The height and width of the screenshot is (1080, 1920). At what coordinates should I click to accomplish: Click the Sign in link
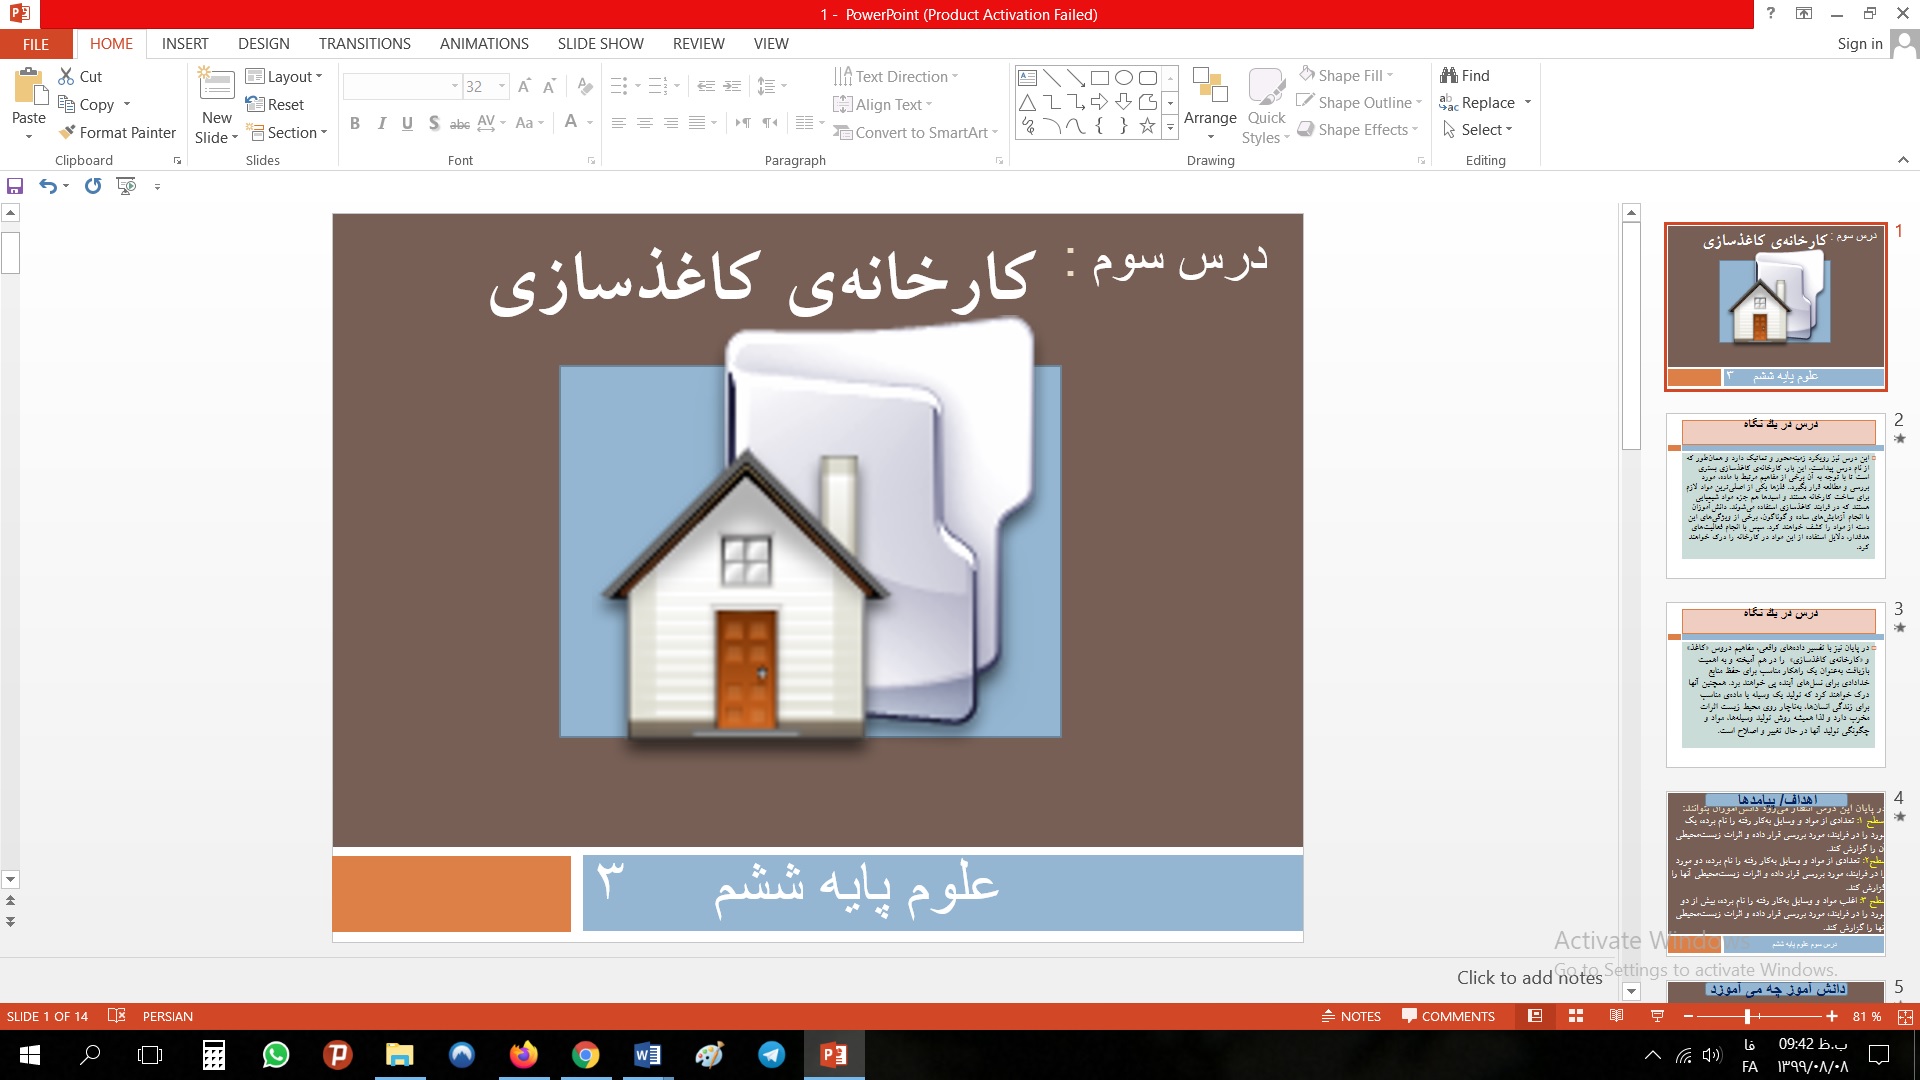coord(1859,44)
